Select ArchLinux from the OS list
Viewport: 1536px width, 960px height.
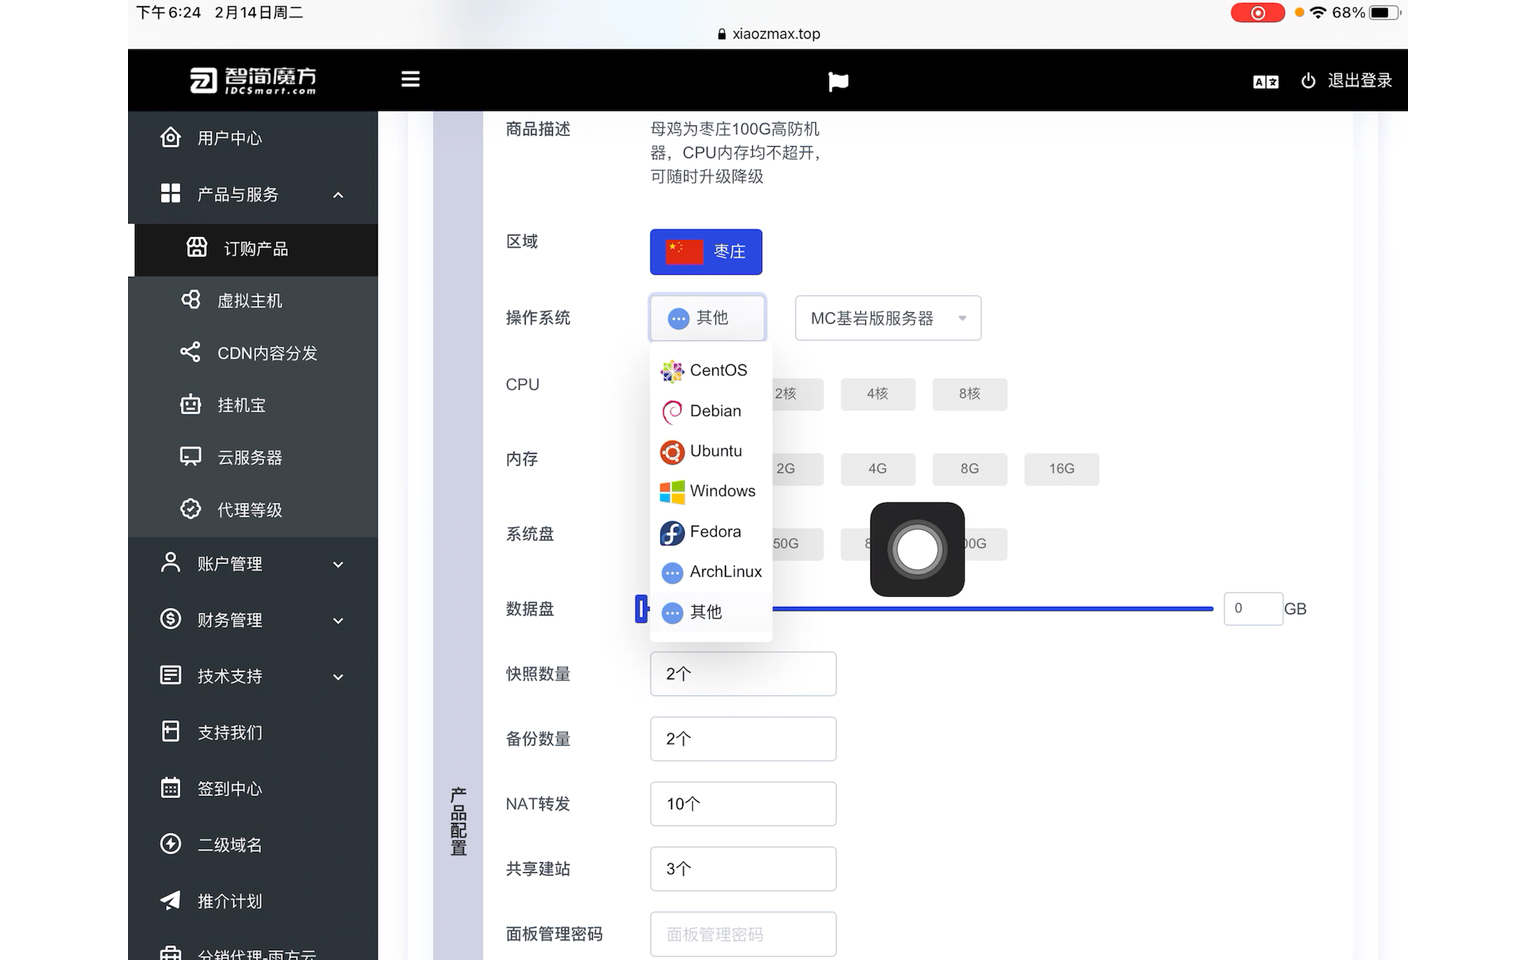pos(711,572)
